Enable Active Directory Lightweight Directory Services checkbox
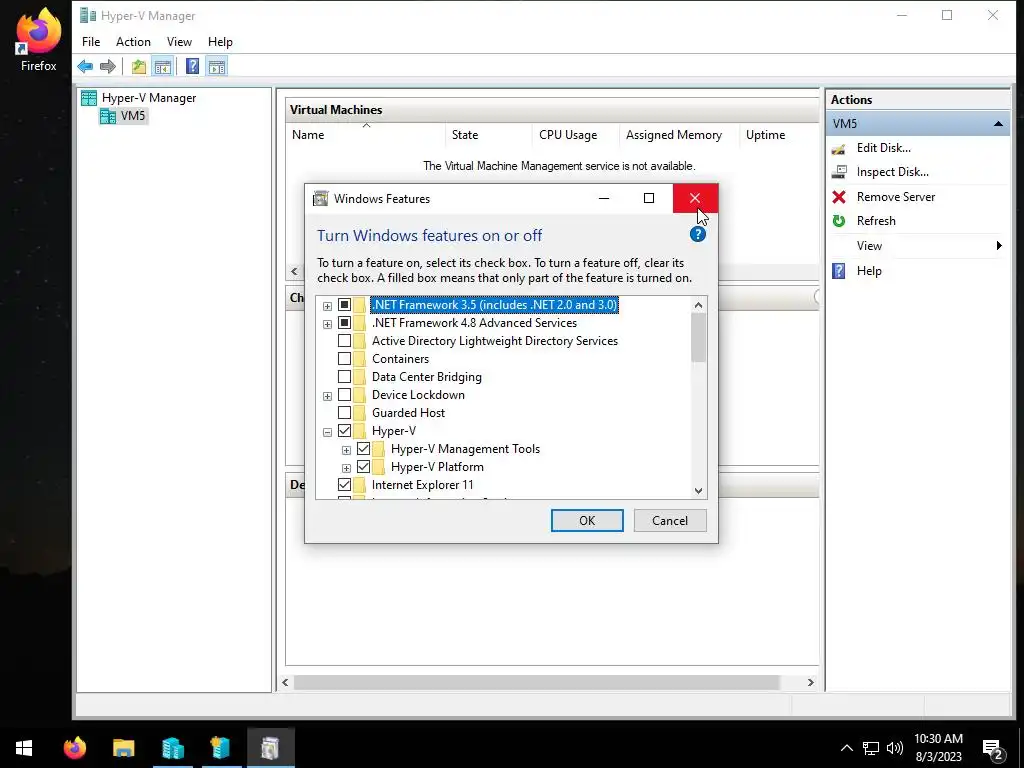The image size is (1024, 768). point(344,341)
